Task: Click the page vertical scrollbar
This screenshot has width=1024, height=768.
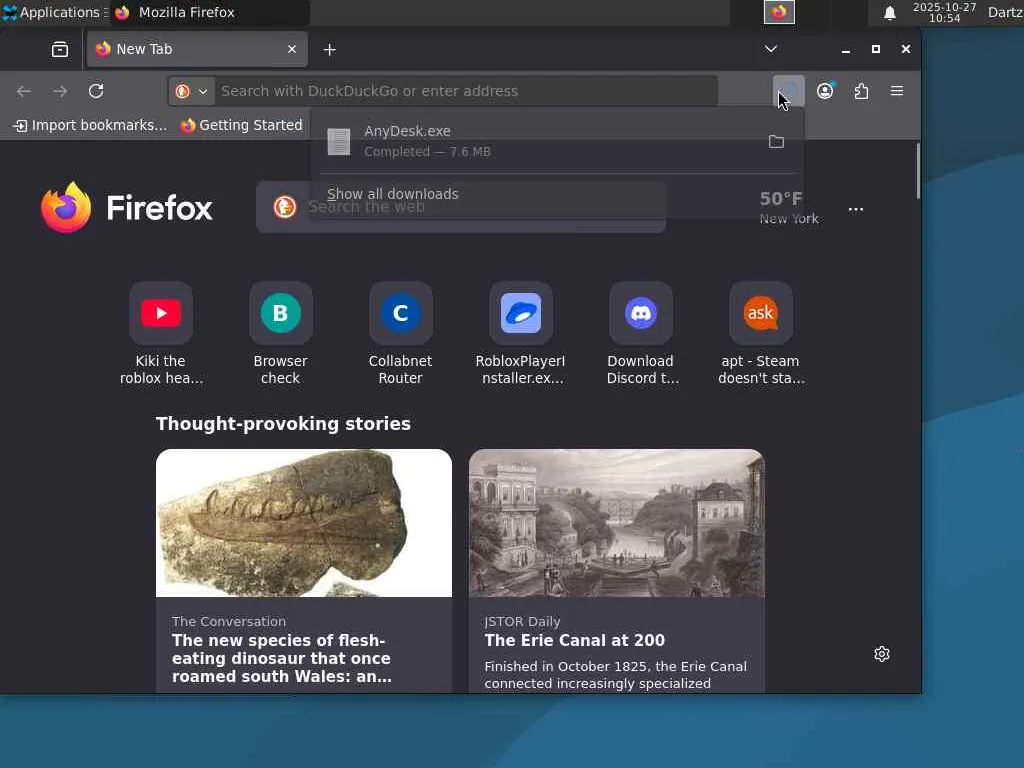Action: click(918, 172)
